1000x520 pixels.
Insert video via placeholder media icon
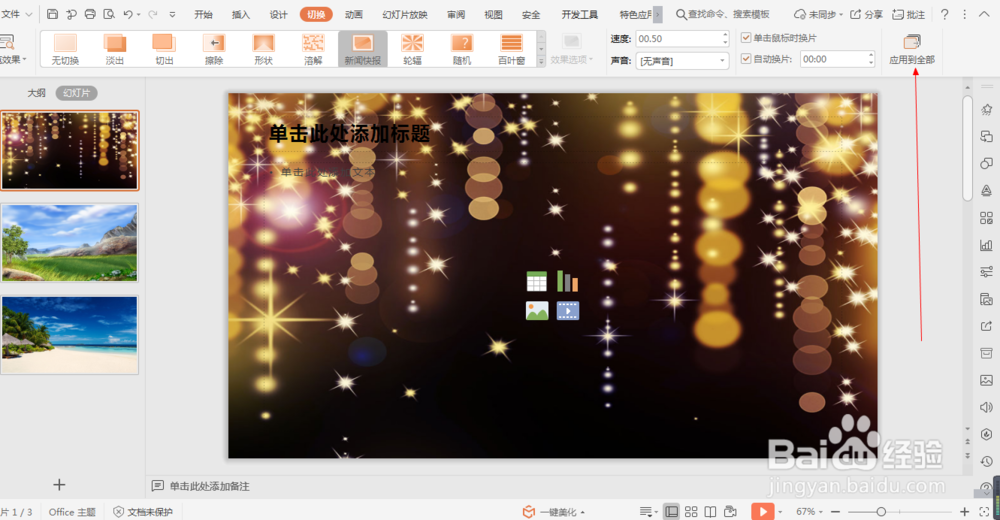568,311
